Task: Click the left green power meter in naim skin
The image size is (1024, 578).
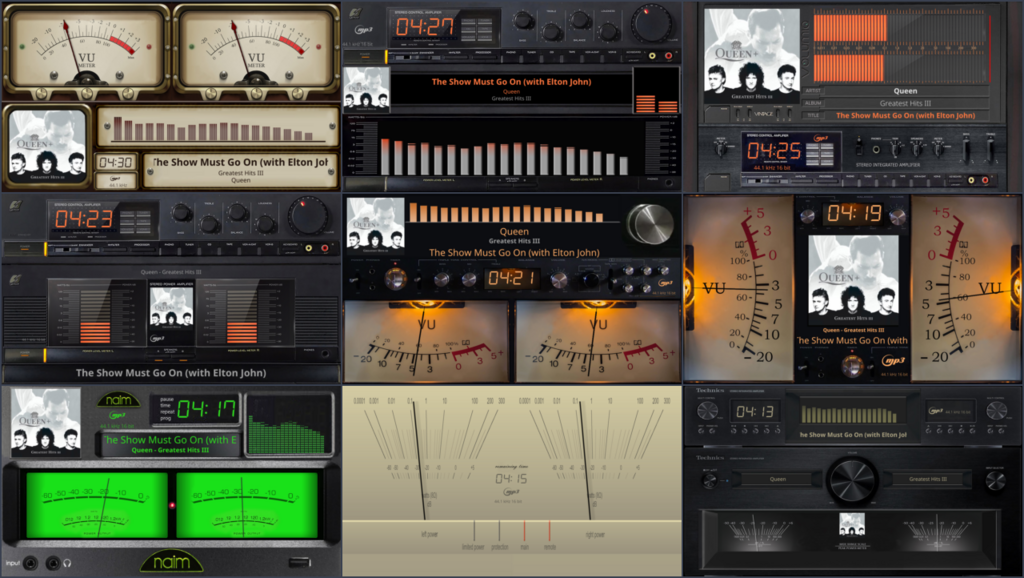Action: [96, 504]
